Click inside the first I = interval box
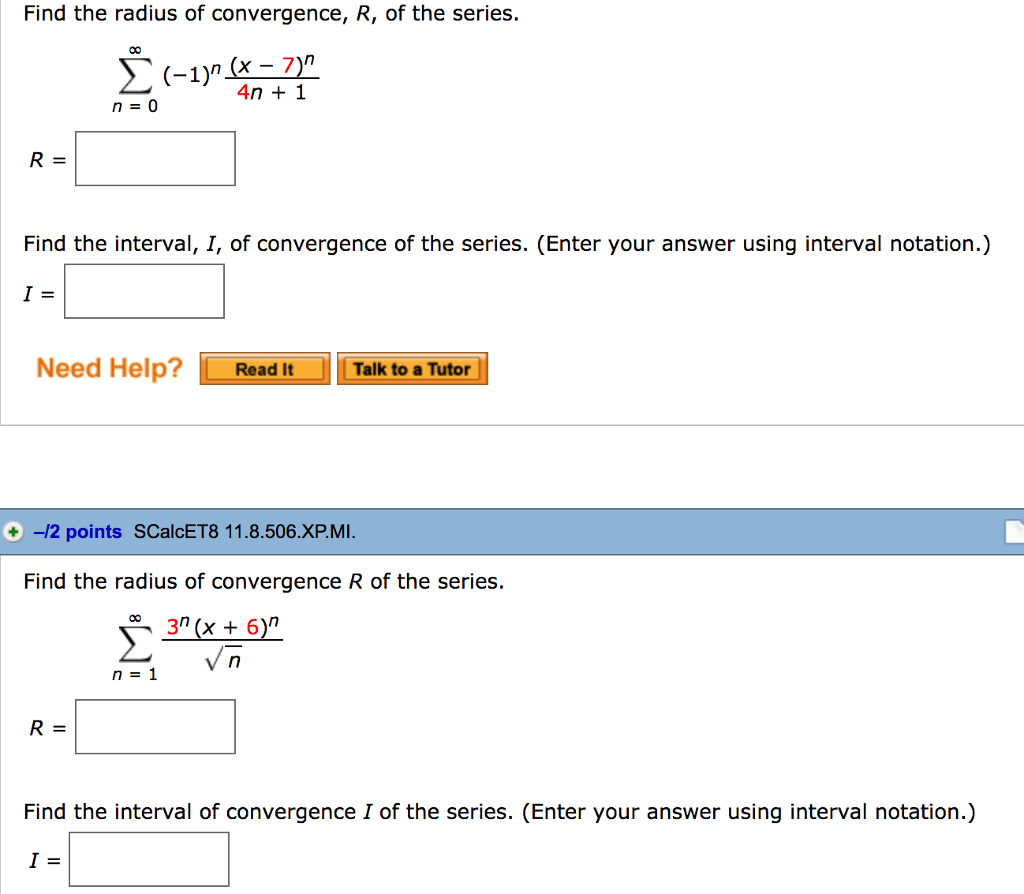The height and width of the screenshot is (894, 1024). (143, 291)
